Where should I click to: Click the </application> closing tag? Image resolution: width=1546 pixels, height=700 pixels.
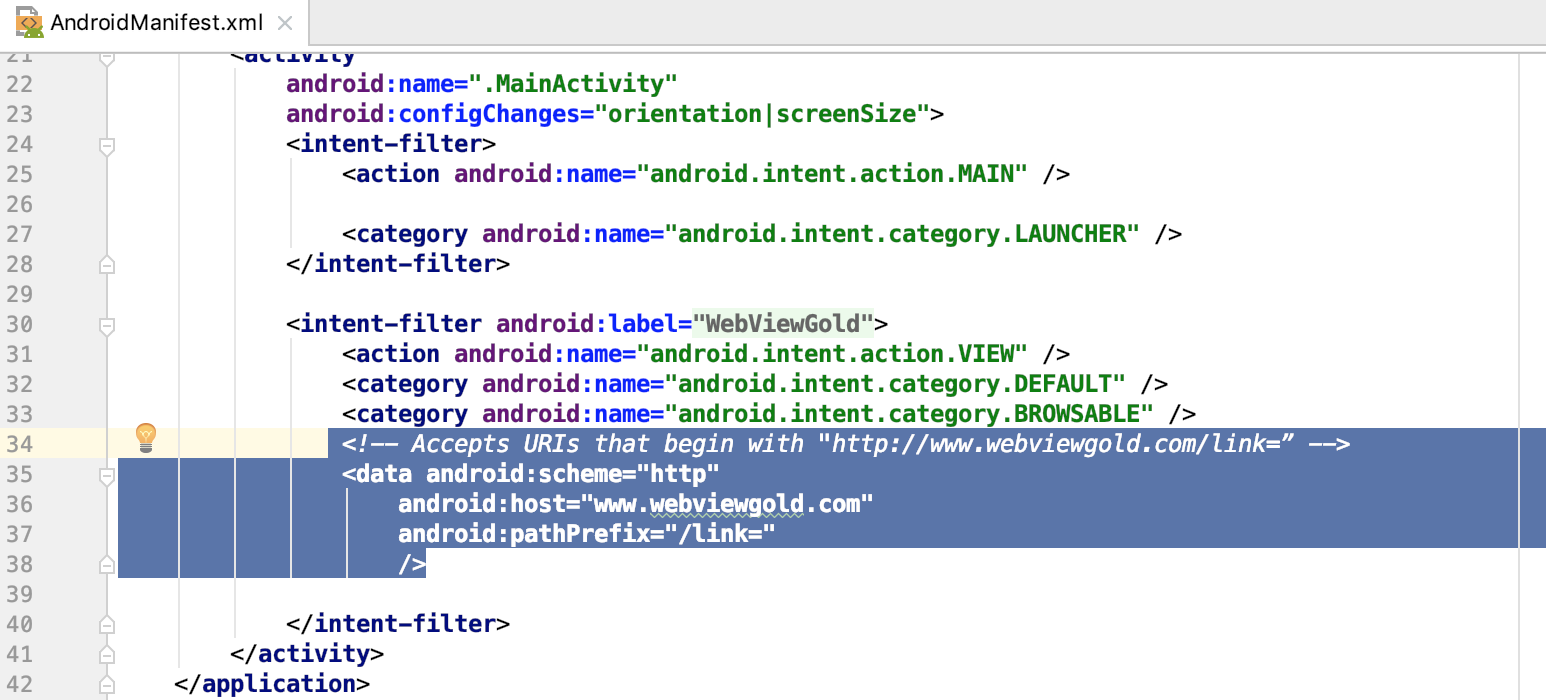[x=272, y=683]
